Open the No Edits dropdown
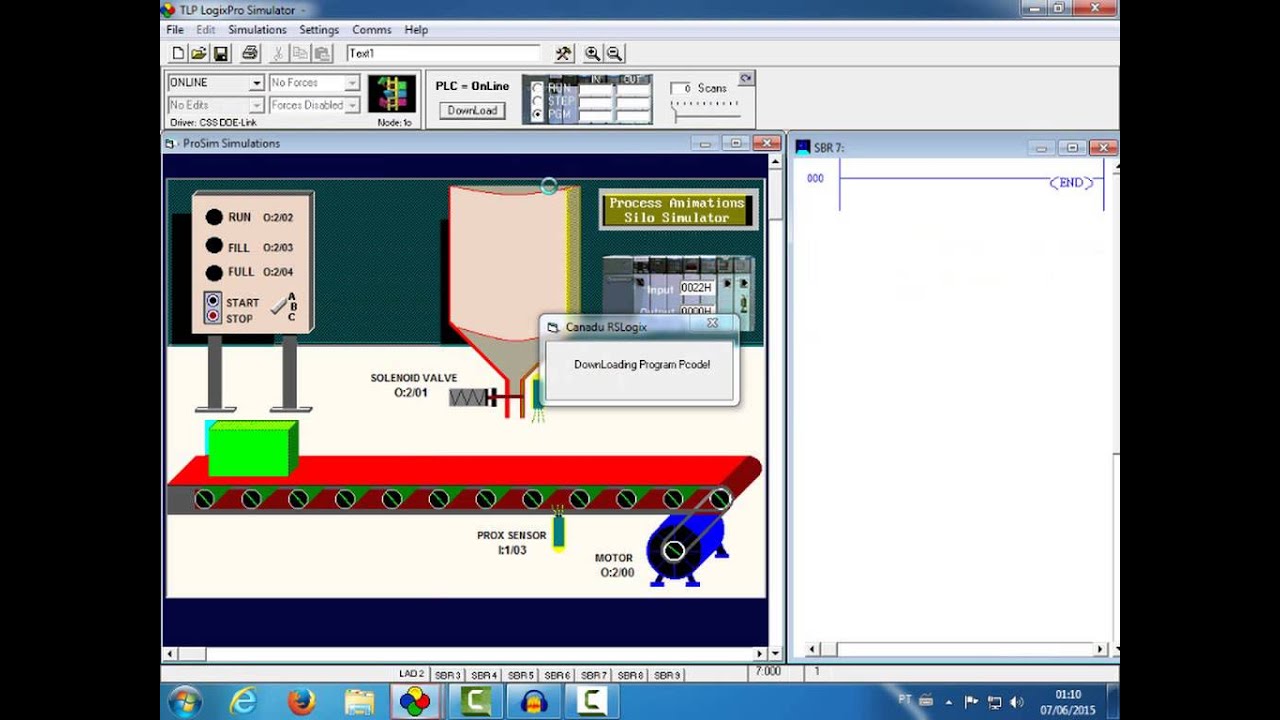The width and height of the screenshot is (1280, 720). [x=256, y=105]
